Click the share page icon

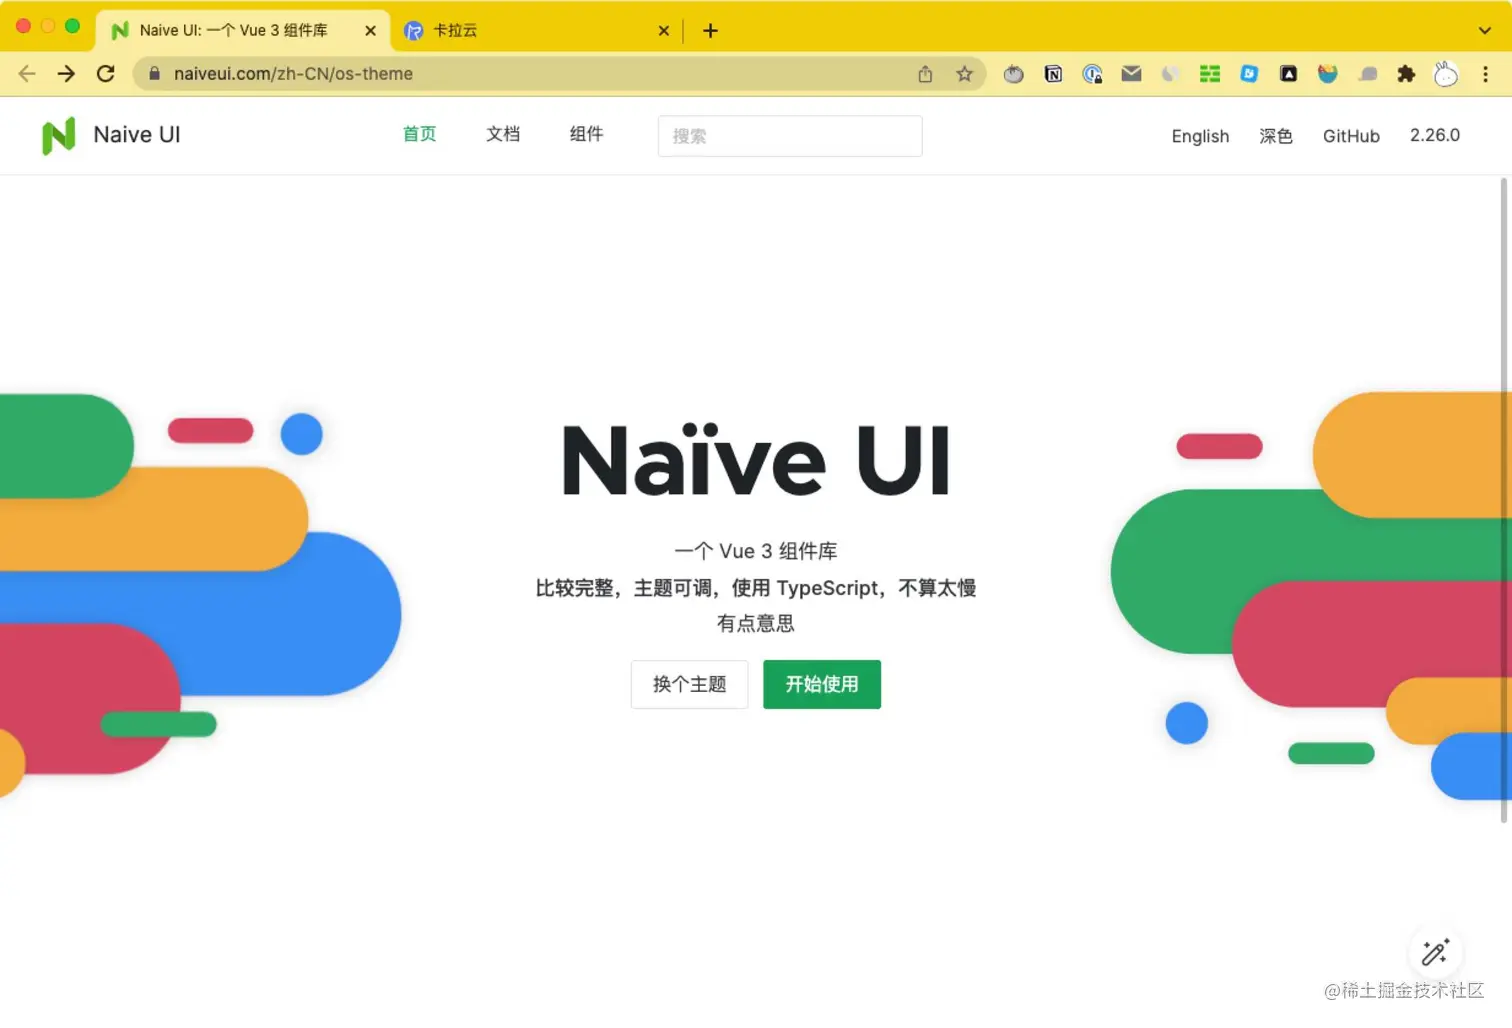pyautogui.click(x=925, y=73)
